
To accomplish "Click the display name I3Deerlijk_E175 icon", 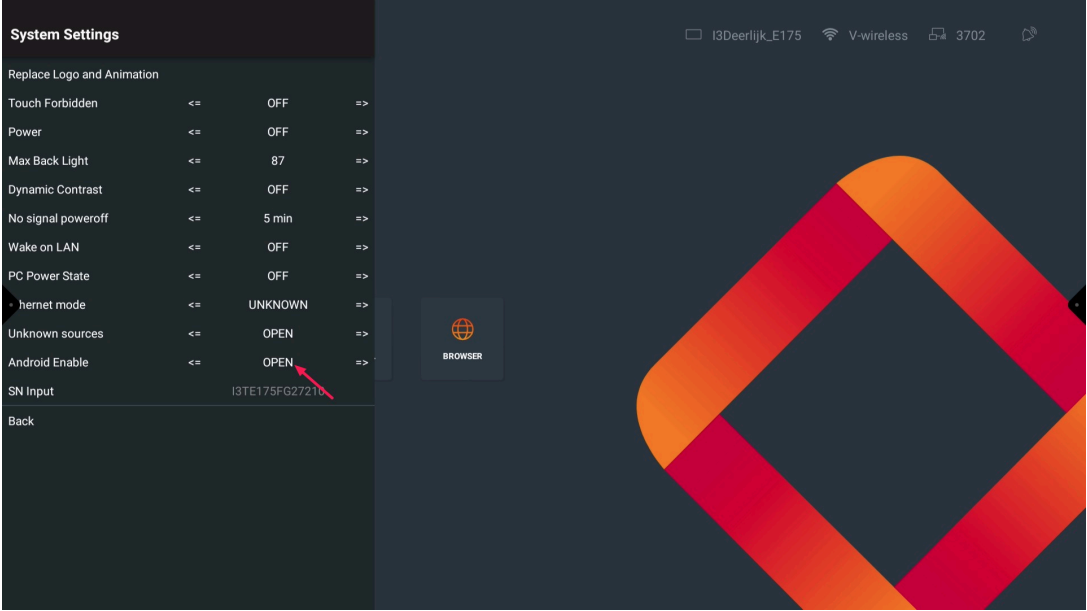I will (694, 35).
